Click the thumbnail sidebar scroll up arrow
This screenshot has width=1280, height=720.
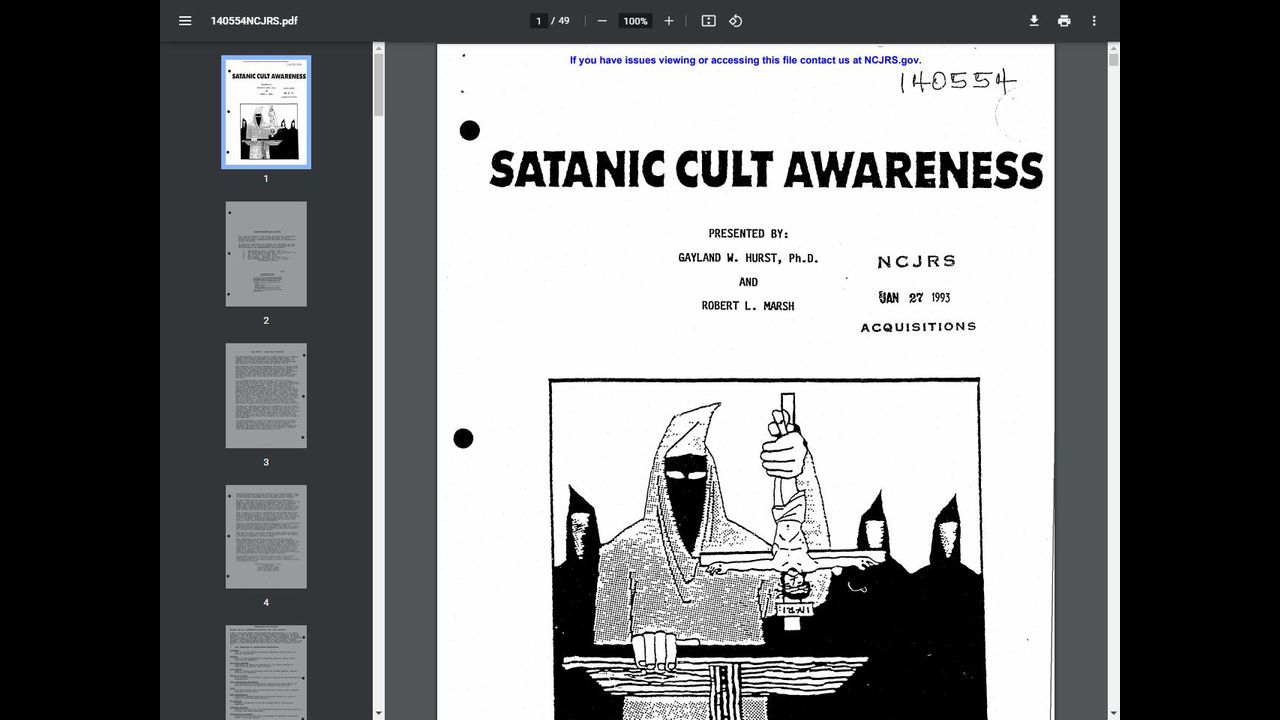click(378, 48)
